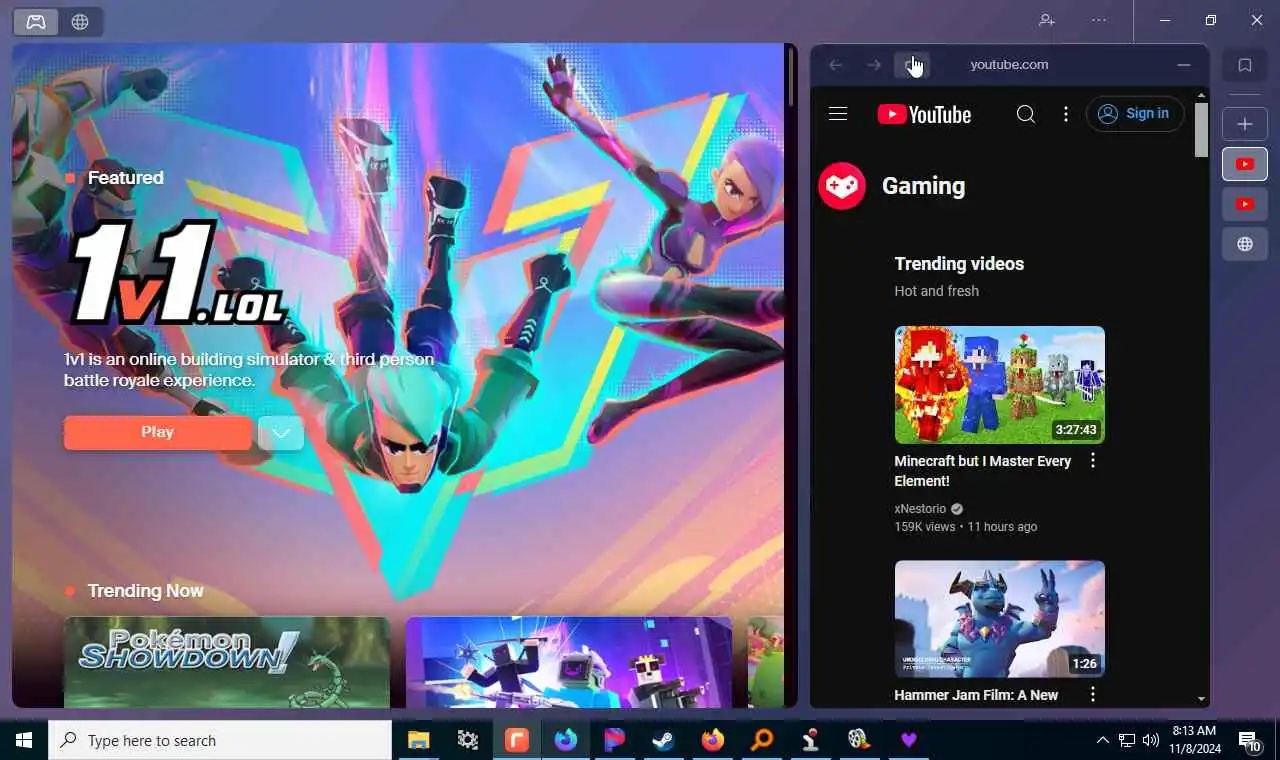The height and width of the screenshot is (760, 1280).
Task: Go forward in the youtube.com side panel
Action: (x=874, y=65)
